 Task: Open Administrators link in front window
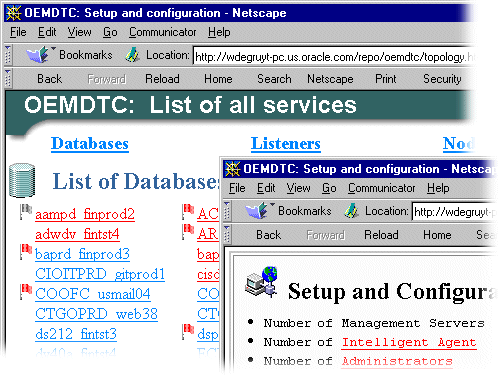(x=397, y=361)
